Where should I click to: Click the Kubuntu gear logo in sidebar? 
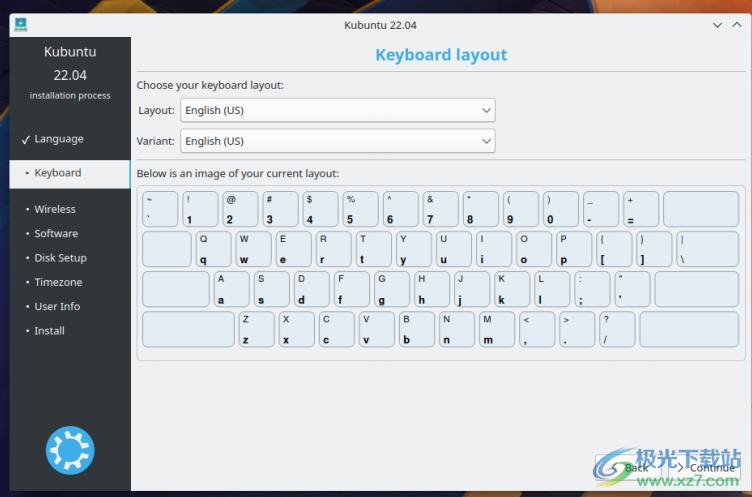click(x=70, y=450)
